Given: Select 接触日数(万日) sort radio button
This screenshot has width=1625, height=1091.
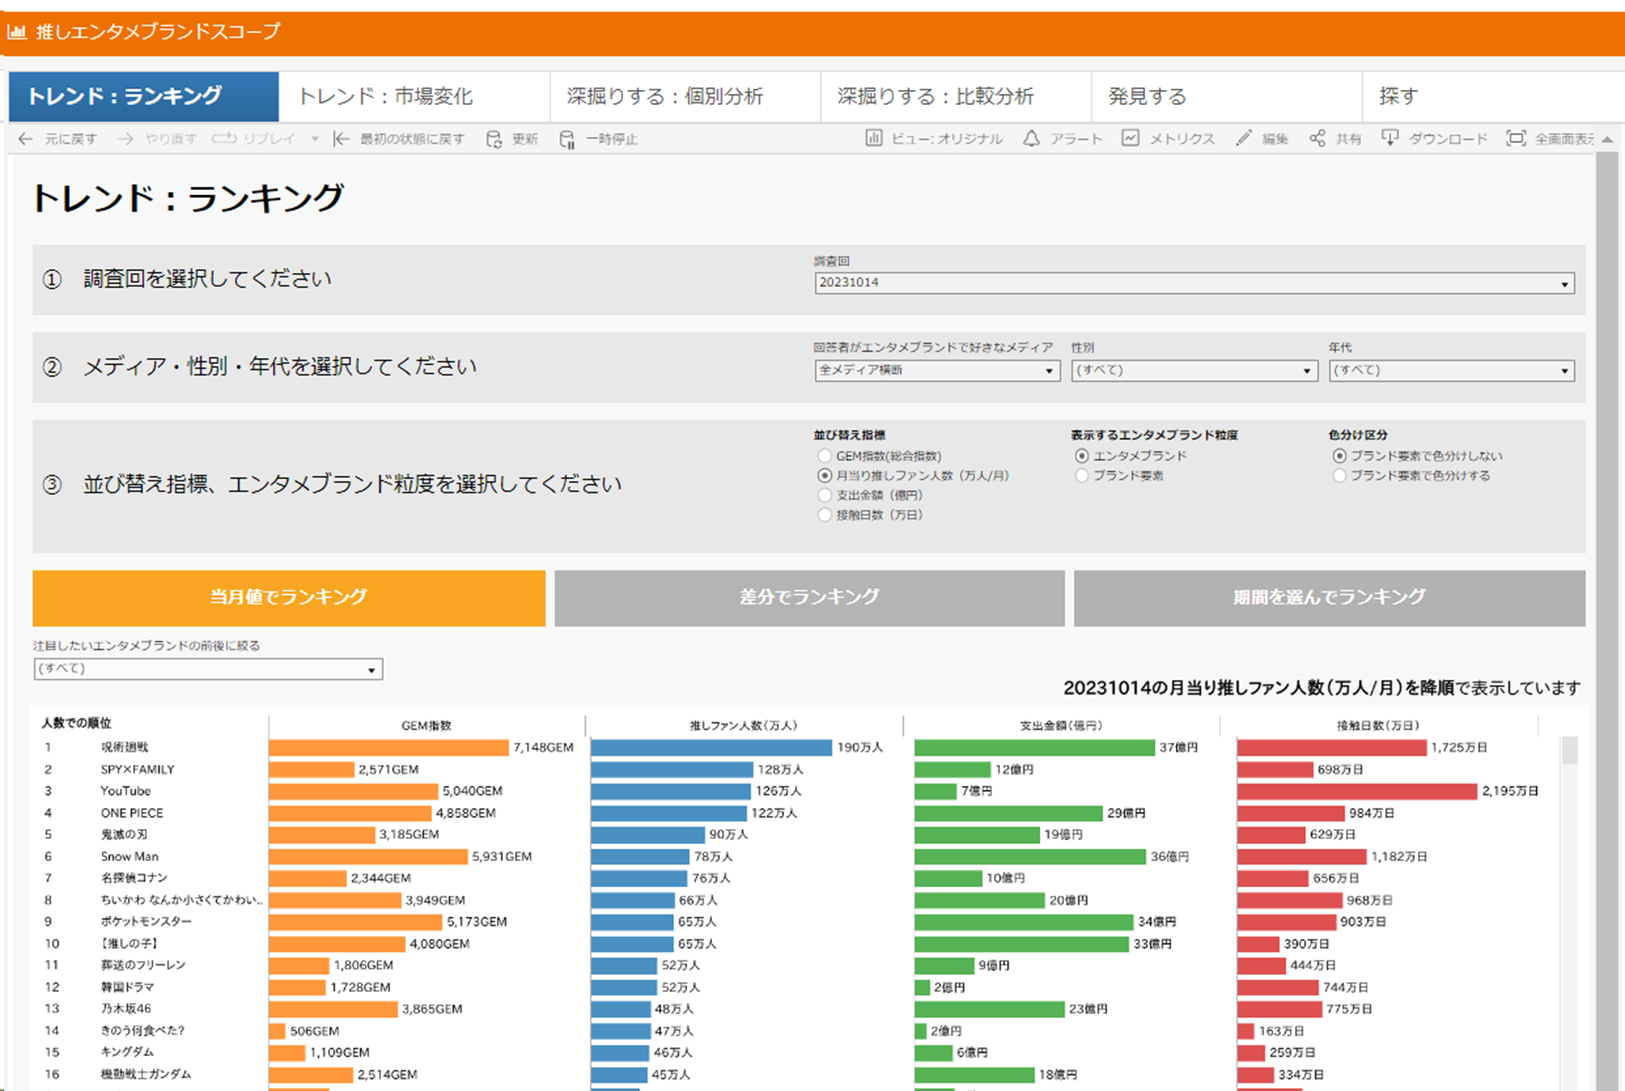Looking at the screenshot, I should tap(825, 515).
